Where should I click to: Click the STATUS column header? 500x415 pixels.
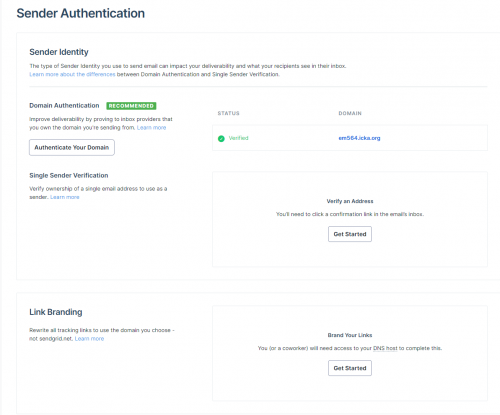coord(229,113)
